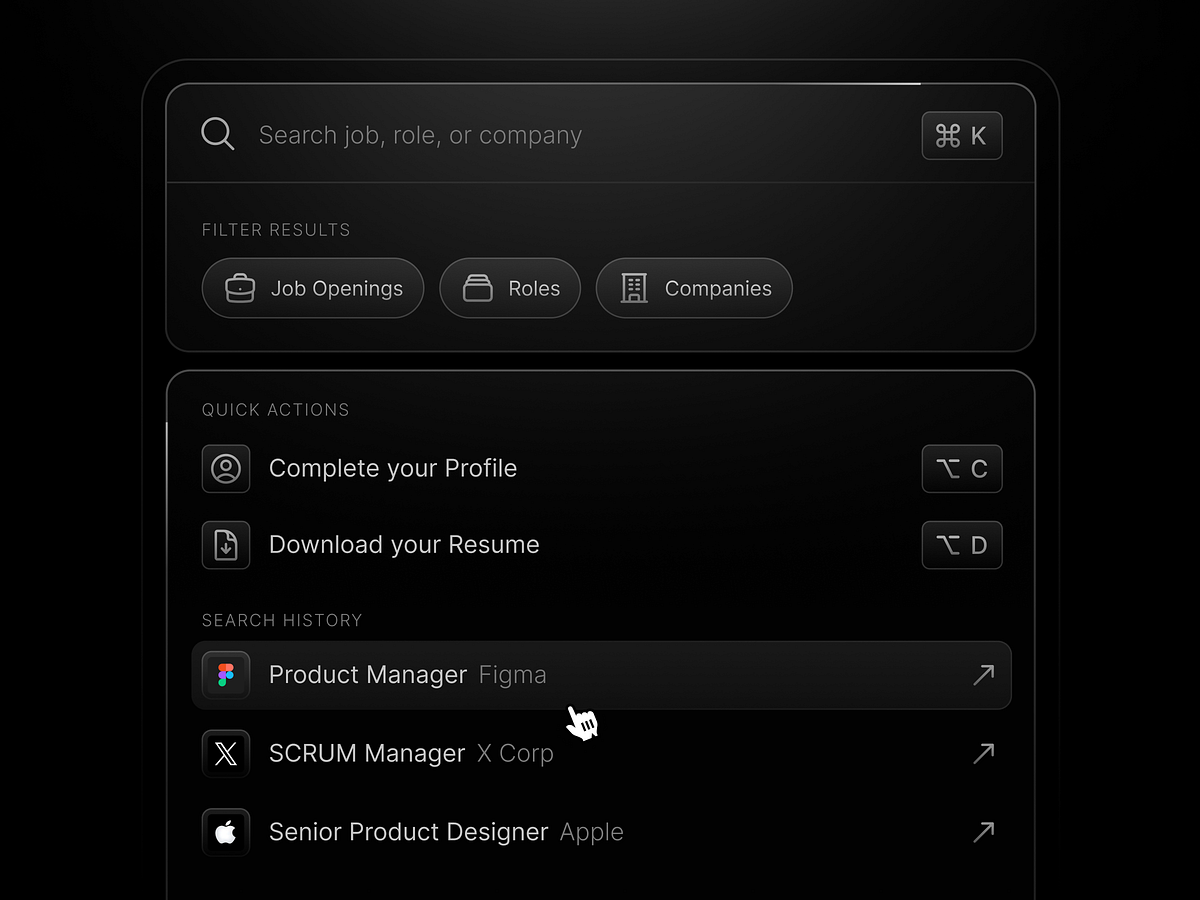Toggle the Roles filter chip
The width and height of the screenshot is (1200, 900).
[510, 288]
